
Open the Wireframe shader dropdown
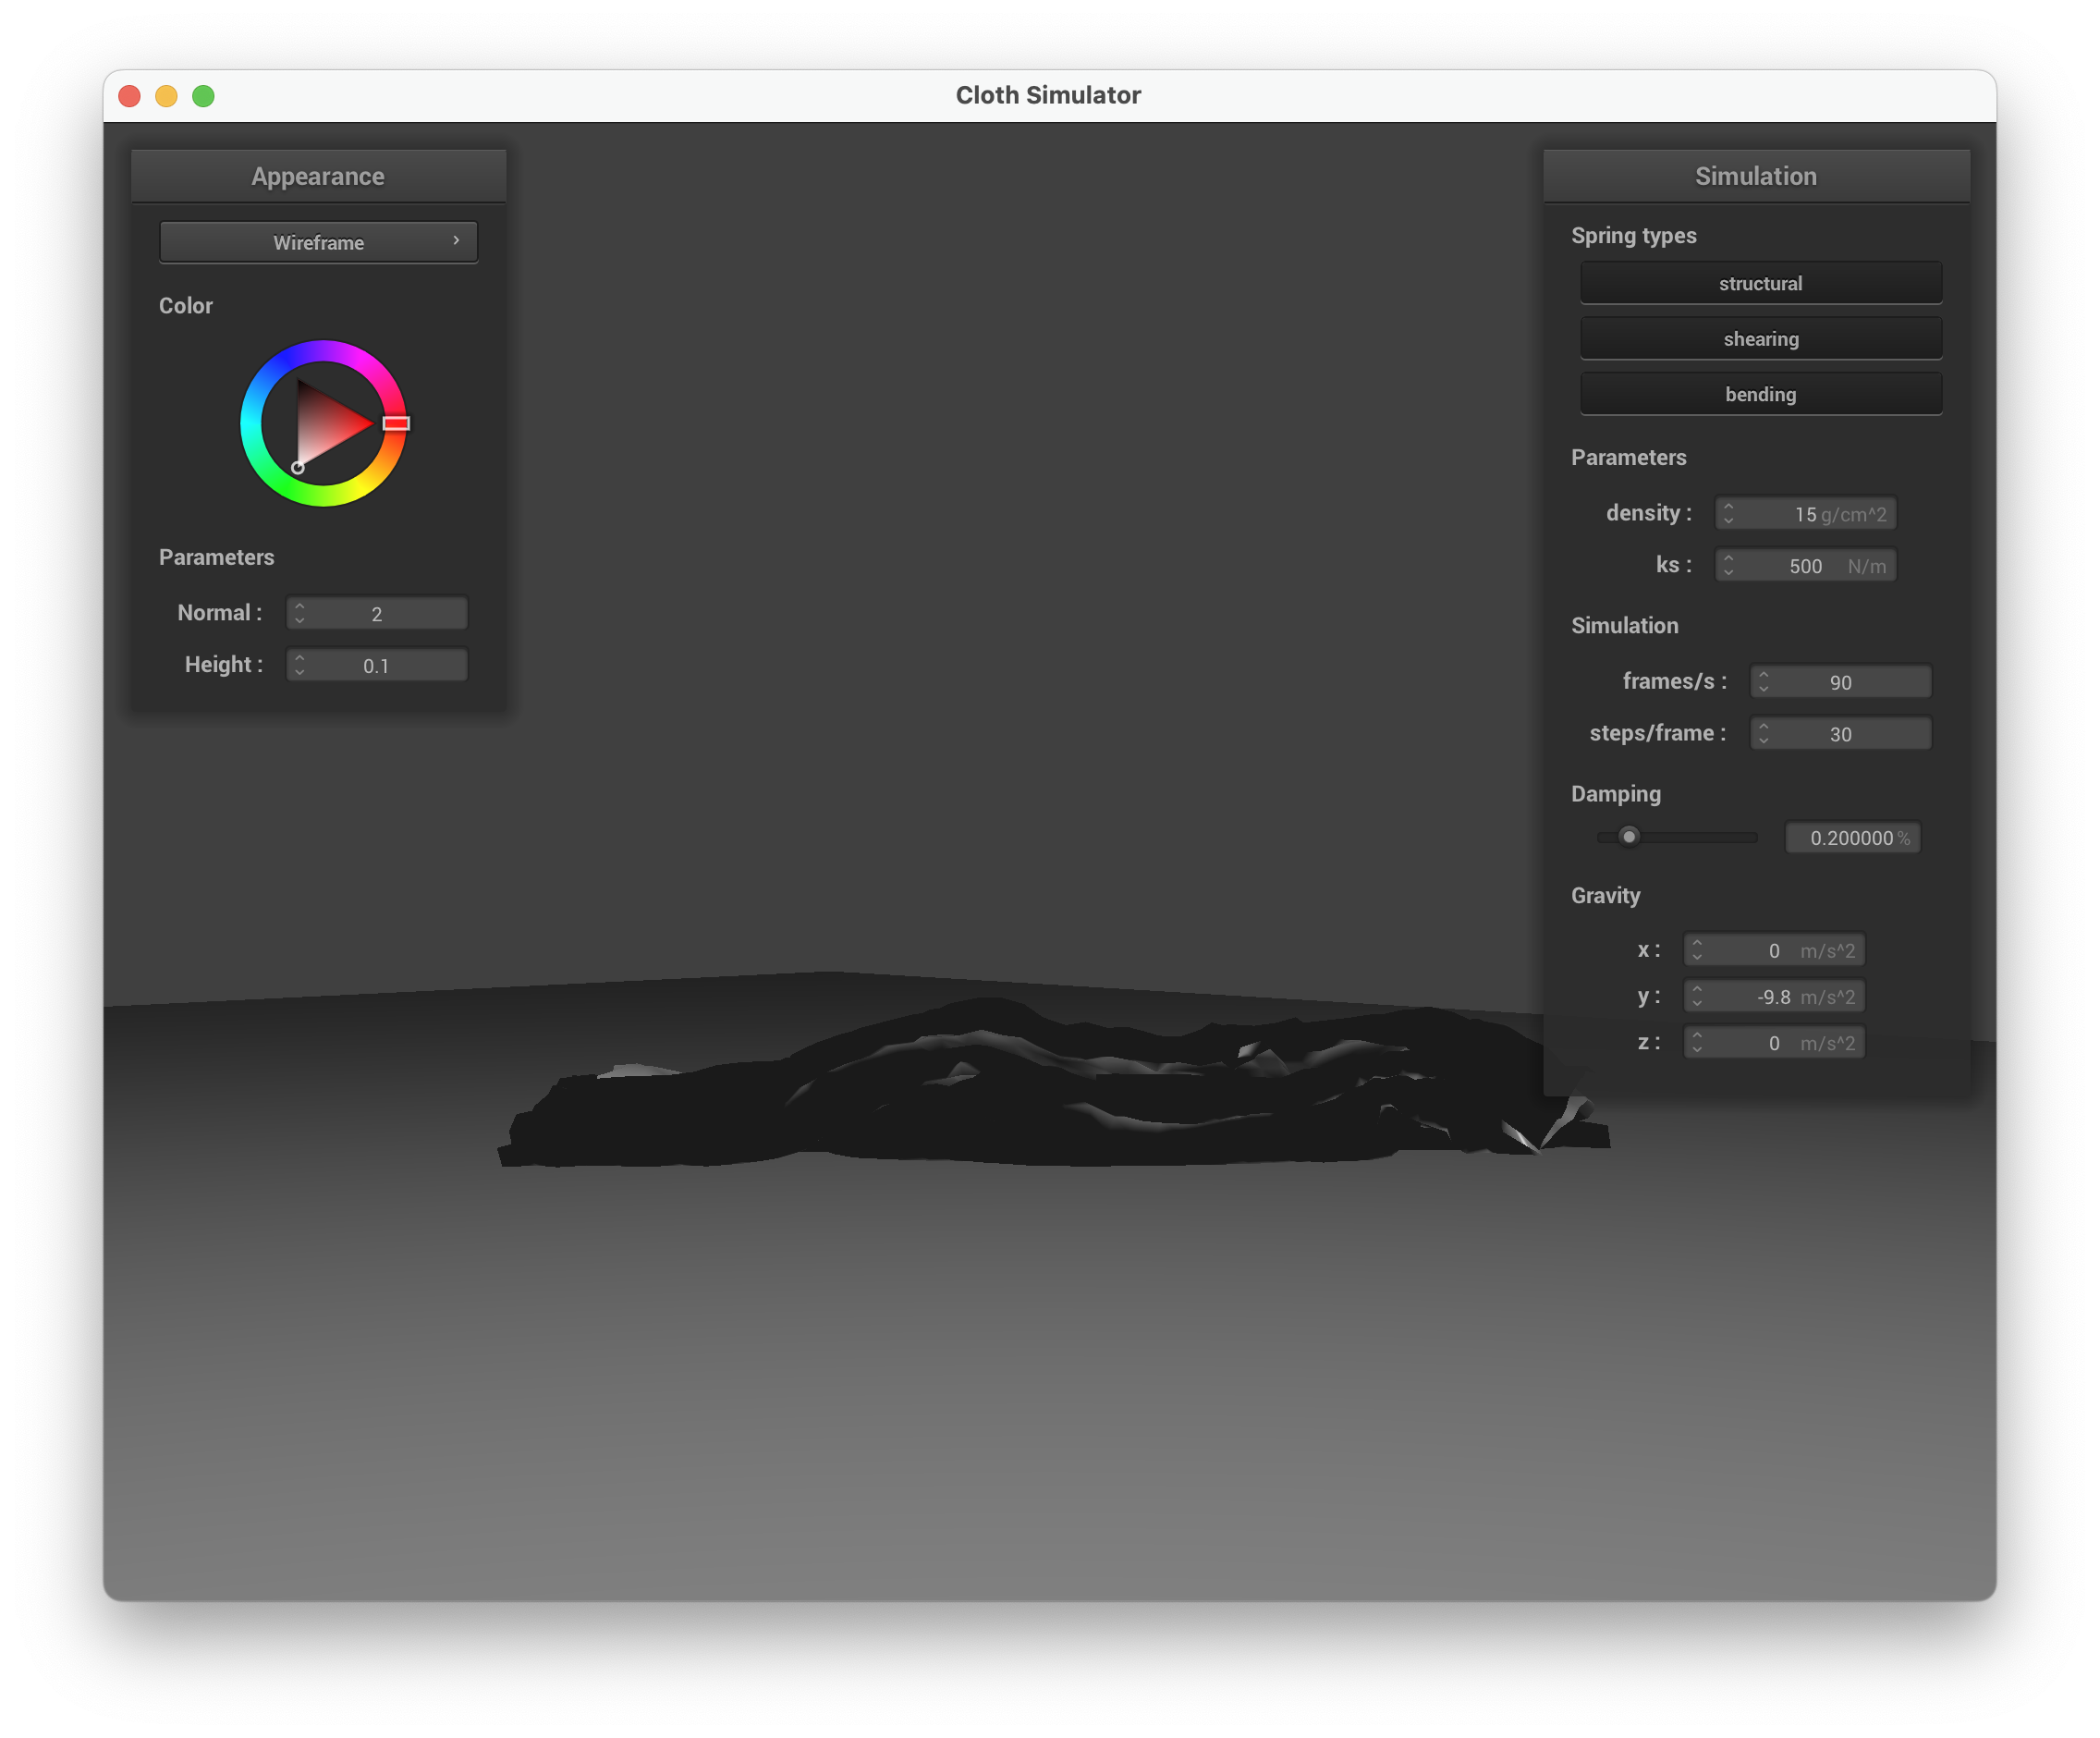coord(318,242)
